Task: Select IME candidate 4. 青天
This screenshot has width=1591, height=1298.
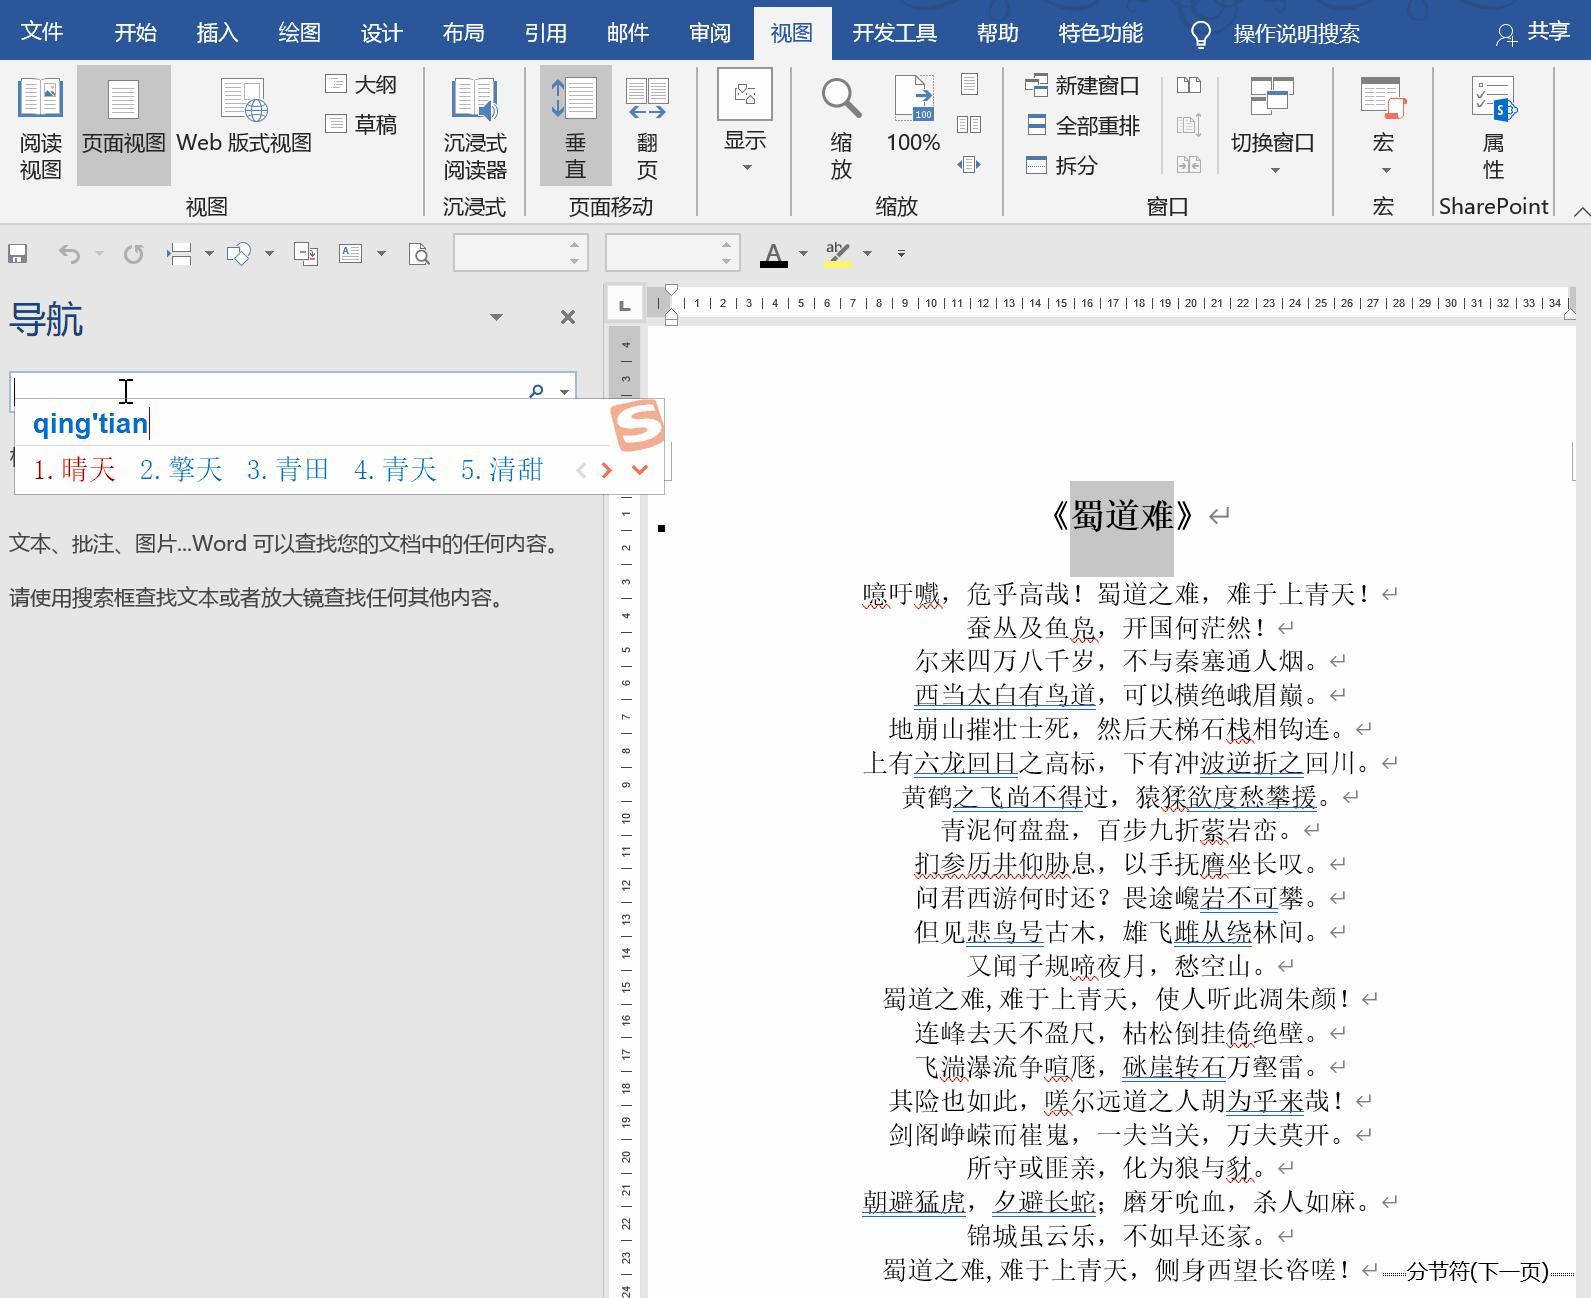Action: (395, 469)
